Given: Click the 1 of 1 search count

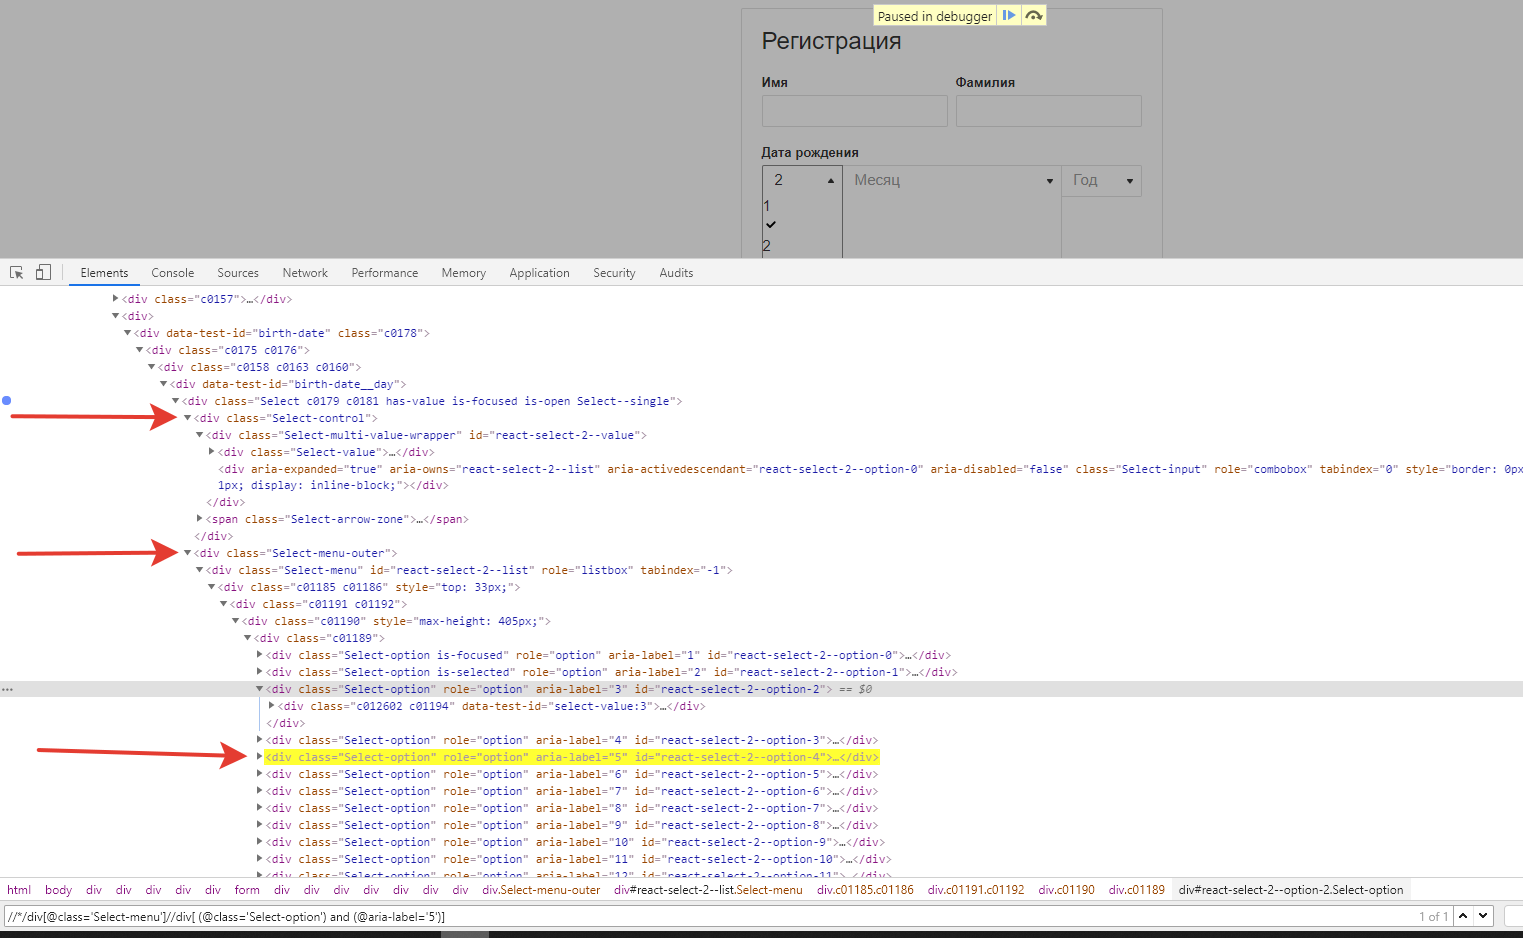Looking at the screenshot, I should [x=1433, y=916].
